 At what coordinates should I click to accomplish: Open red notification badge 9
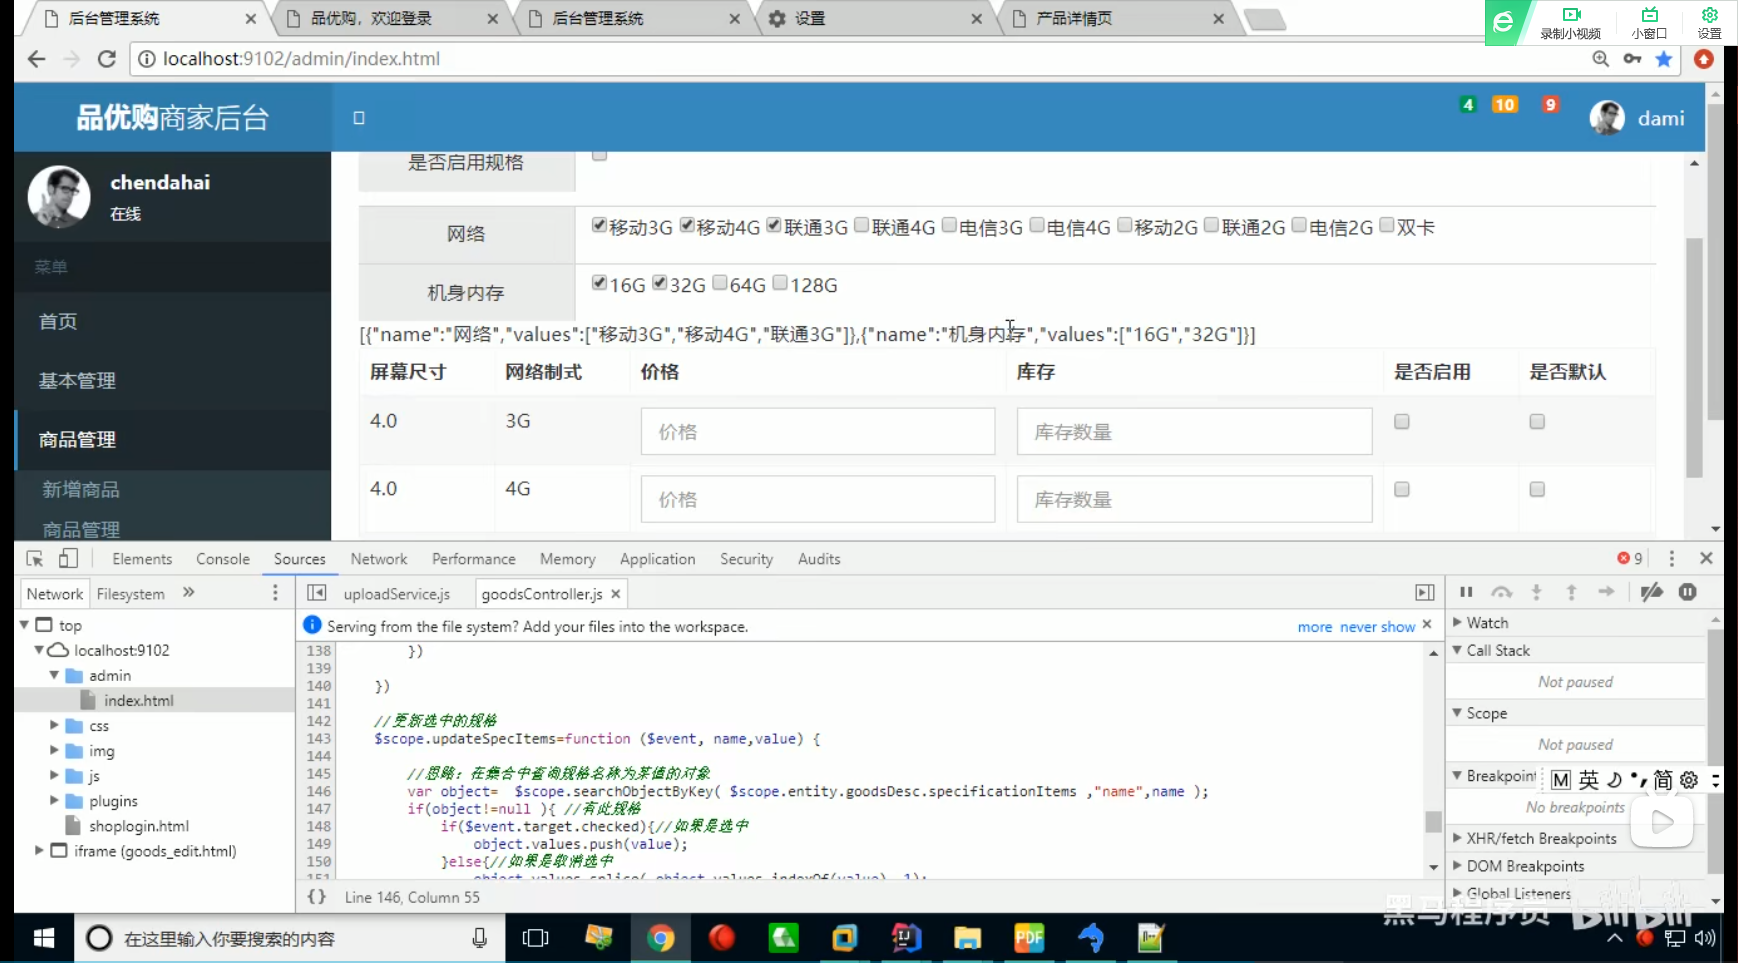[1550, 104]
